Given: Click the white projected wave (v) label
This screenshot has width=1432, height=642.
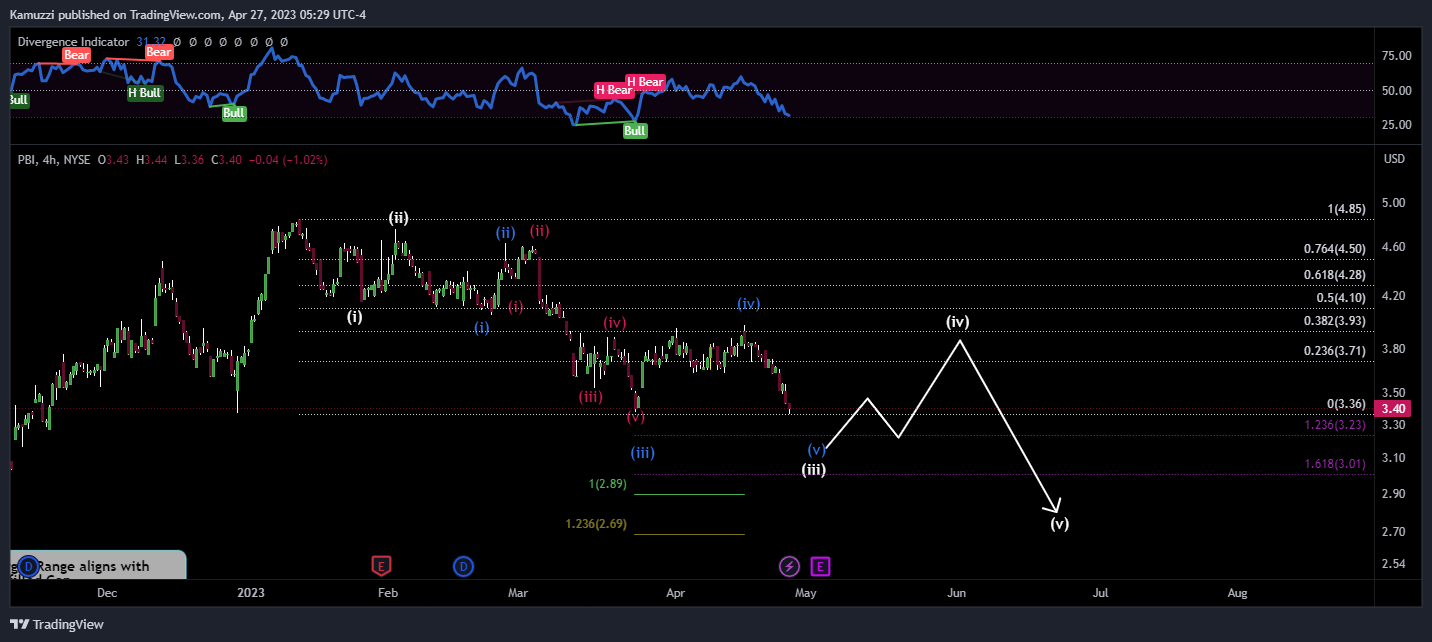Looking at the screenshot, I should (1060, 524).
